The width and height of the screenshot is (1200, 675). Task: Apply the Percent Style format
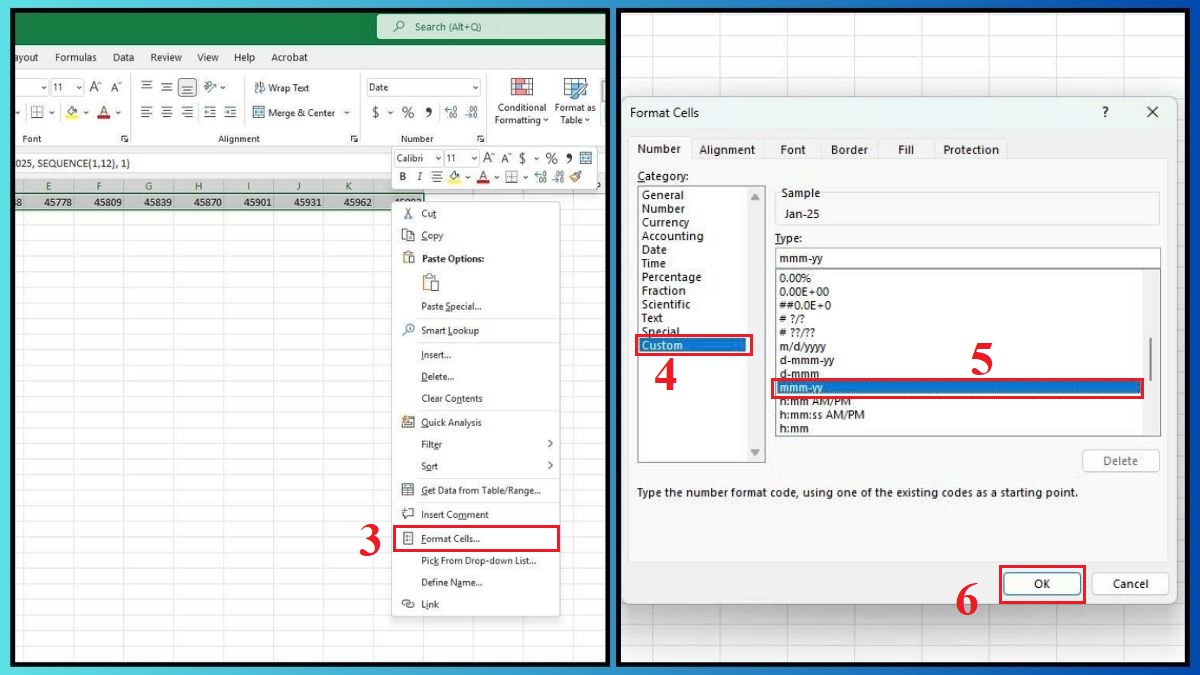click(408, 112)
